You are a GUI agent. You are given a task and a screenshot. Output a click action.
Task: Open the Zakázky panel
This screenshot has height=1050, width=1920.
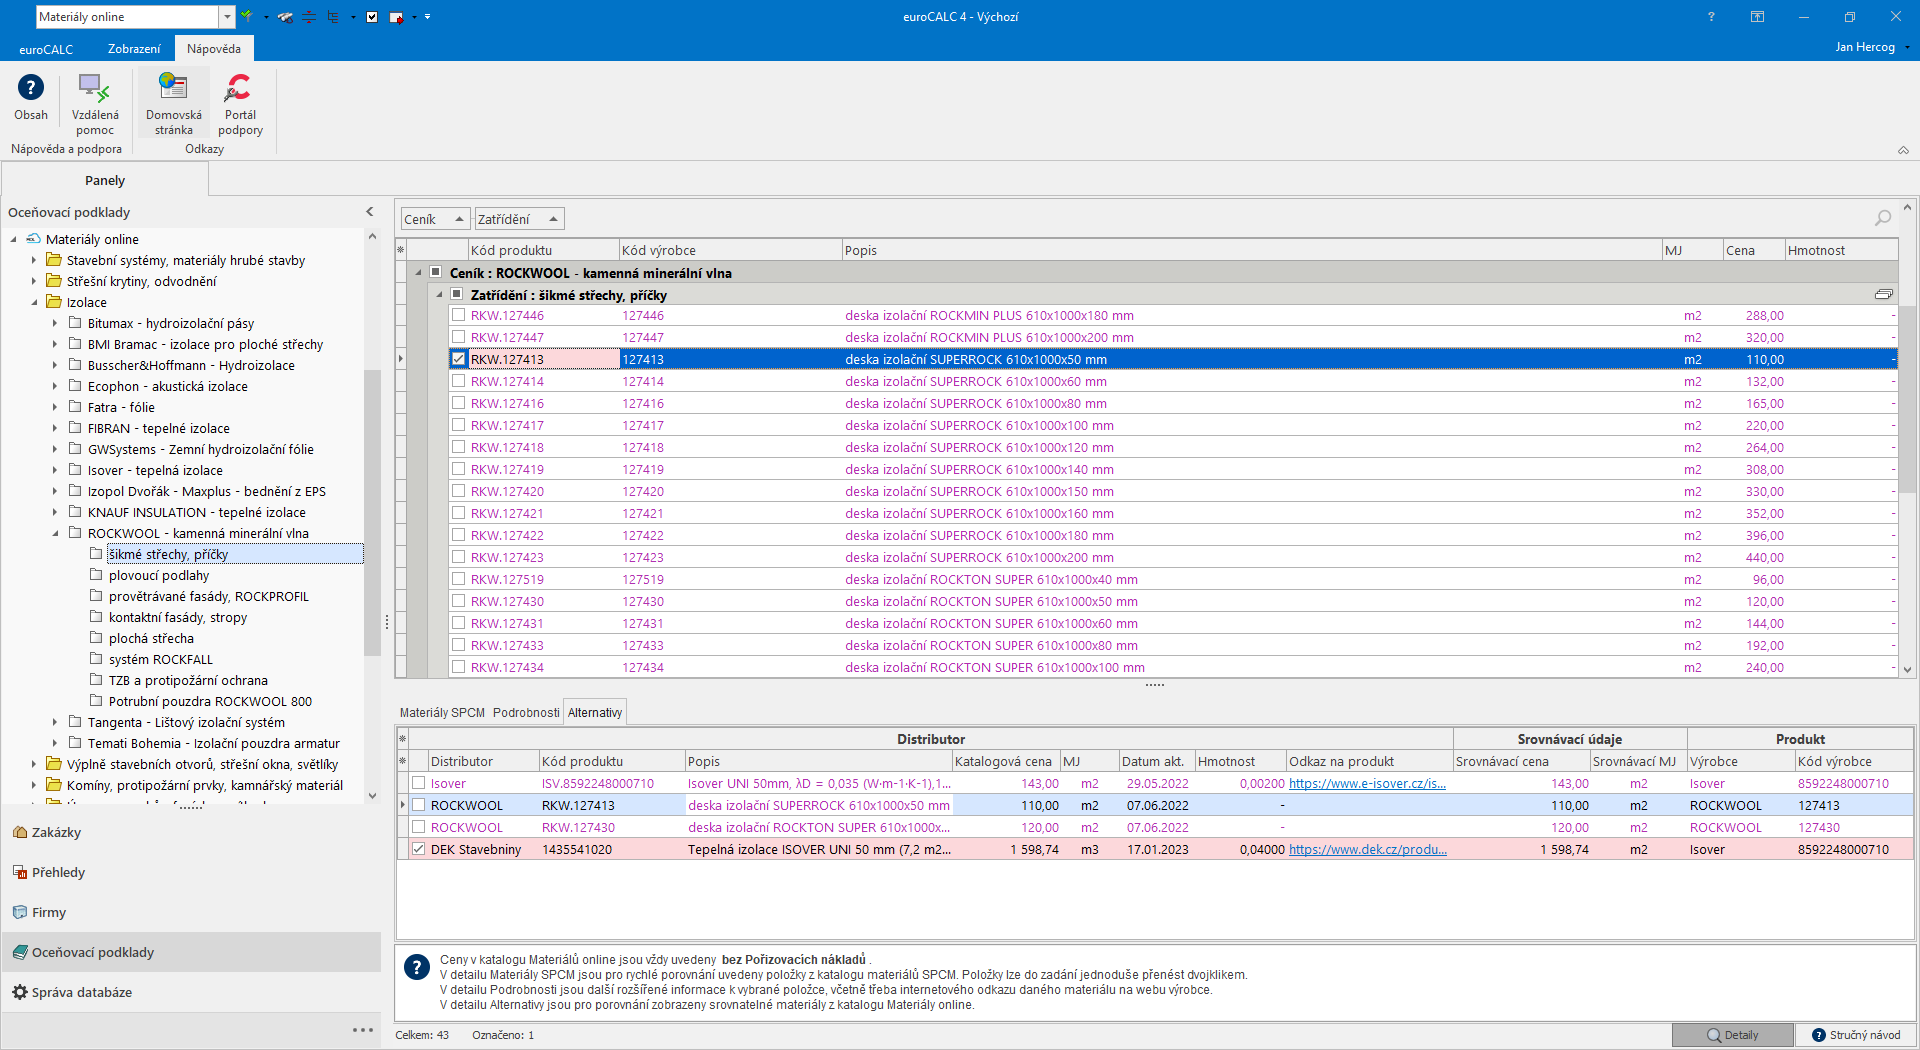[191, 832]
